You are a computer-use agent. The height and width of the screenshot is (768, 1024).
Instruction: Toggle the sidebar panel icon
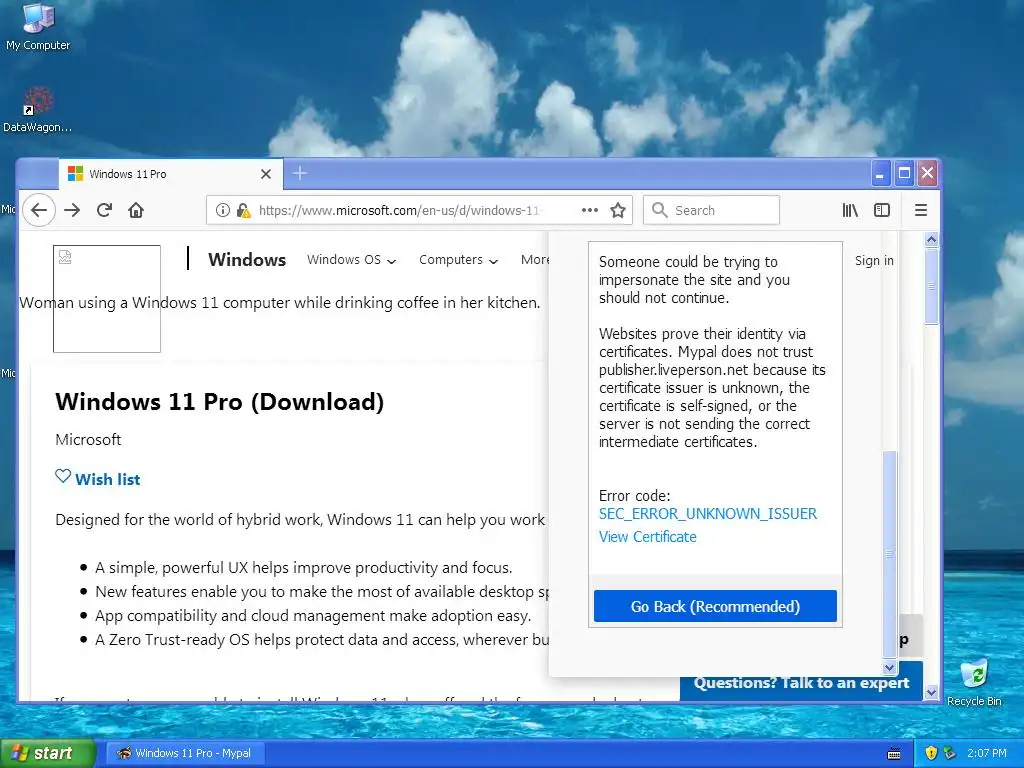(882, 210)
